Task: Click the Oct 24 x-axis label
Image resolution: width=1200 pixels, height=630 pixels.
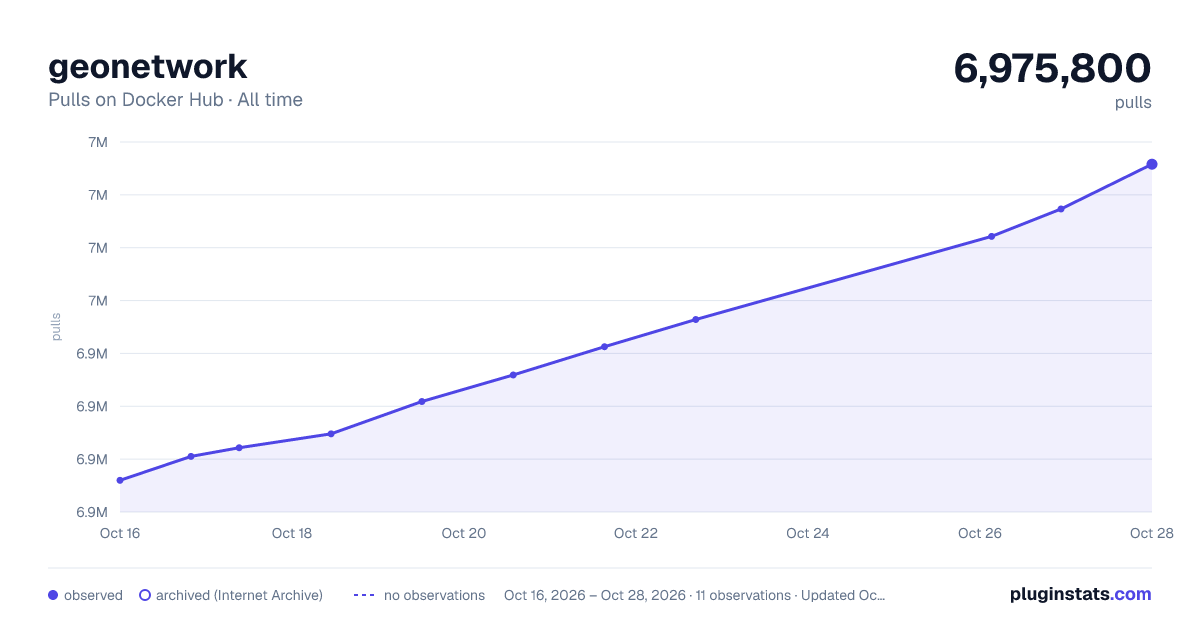Action: (808, 533)
